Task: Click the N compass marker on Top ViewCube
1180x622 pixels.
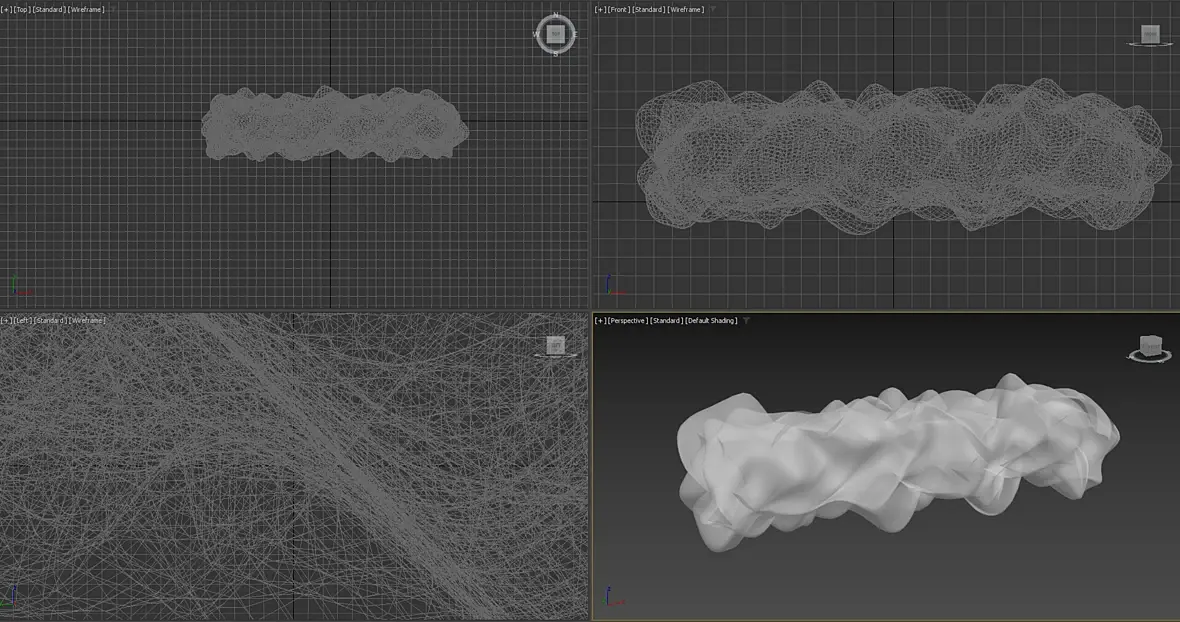Action: pyautogui.click(x=556, y=15)
